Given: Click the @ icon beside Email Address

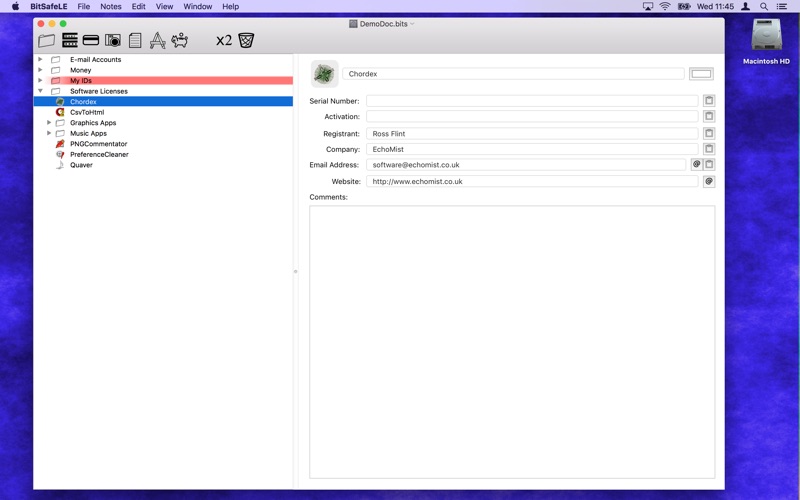Looking at the screenshot, I should [696, 164].
